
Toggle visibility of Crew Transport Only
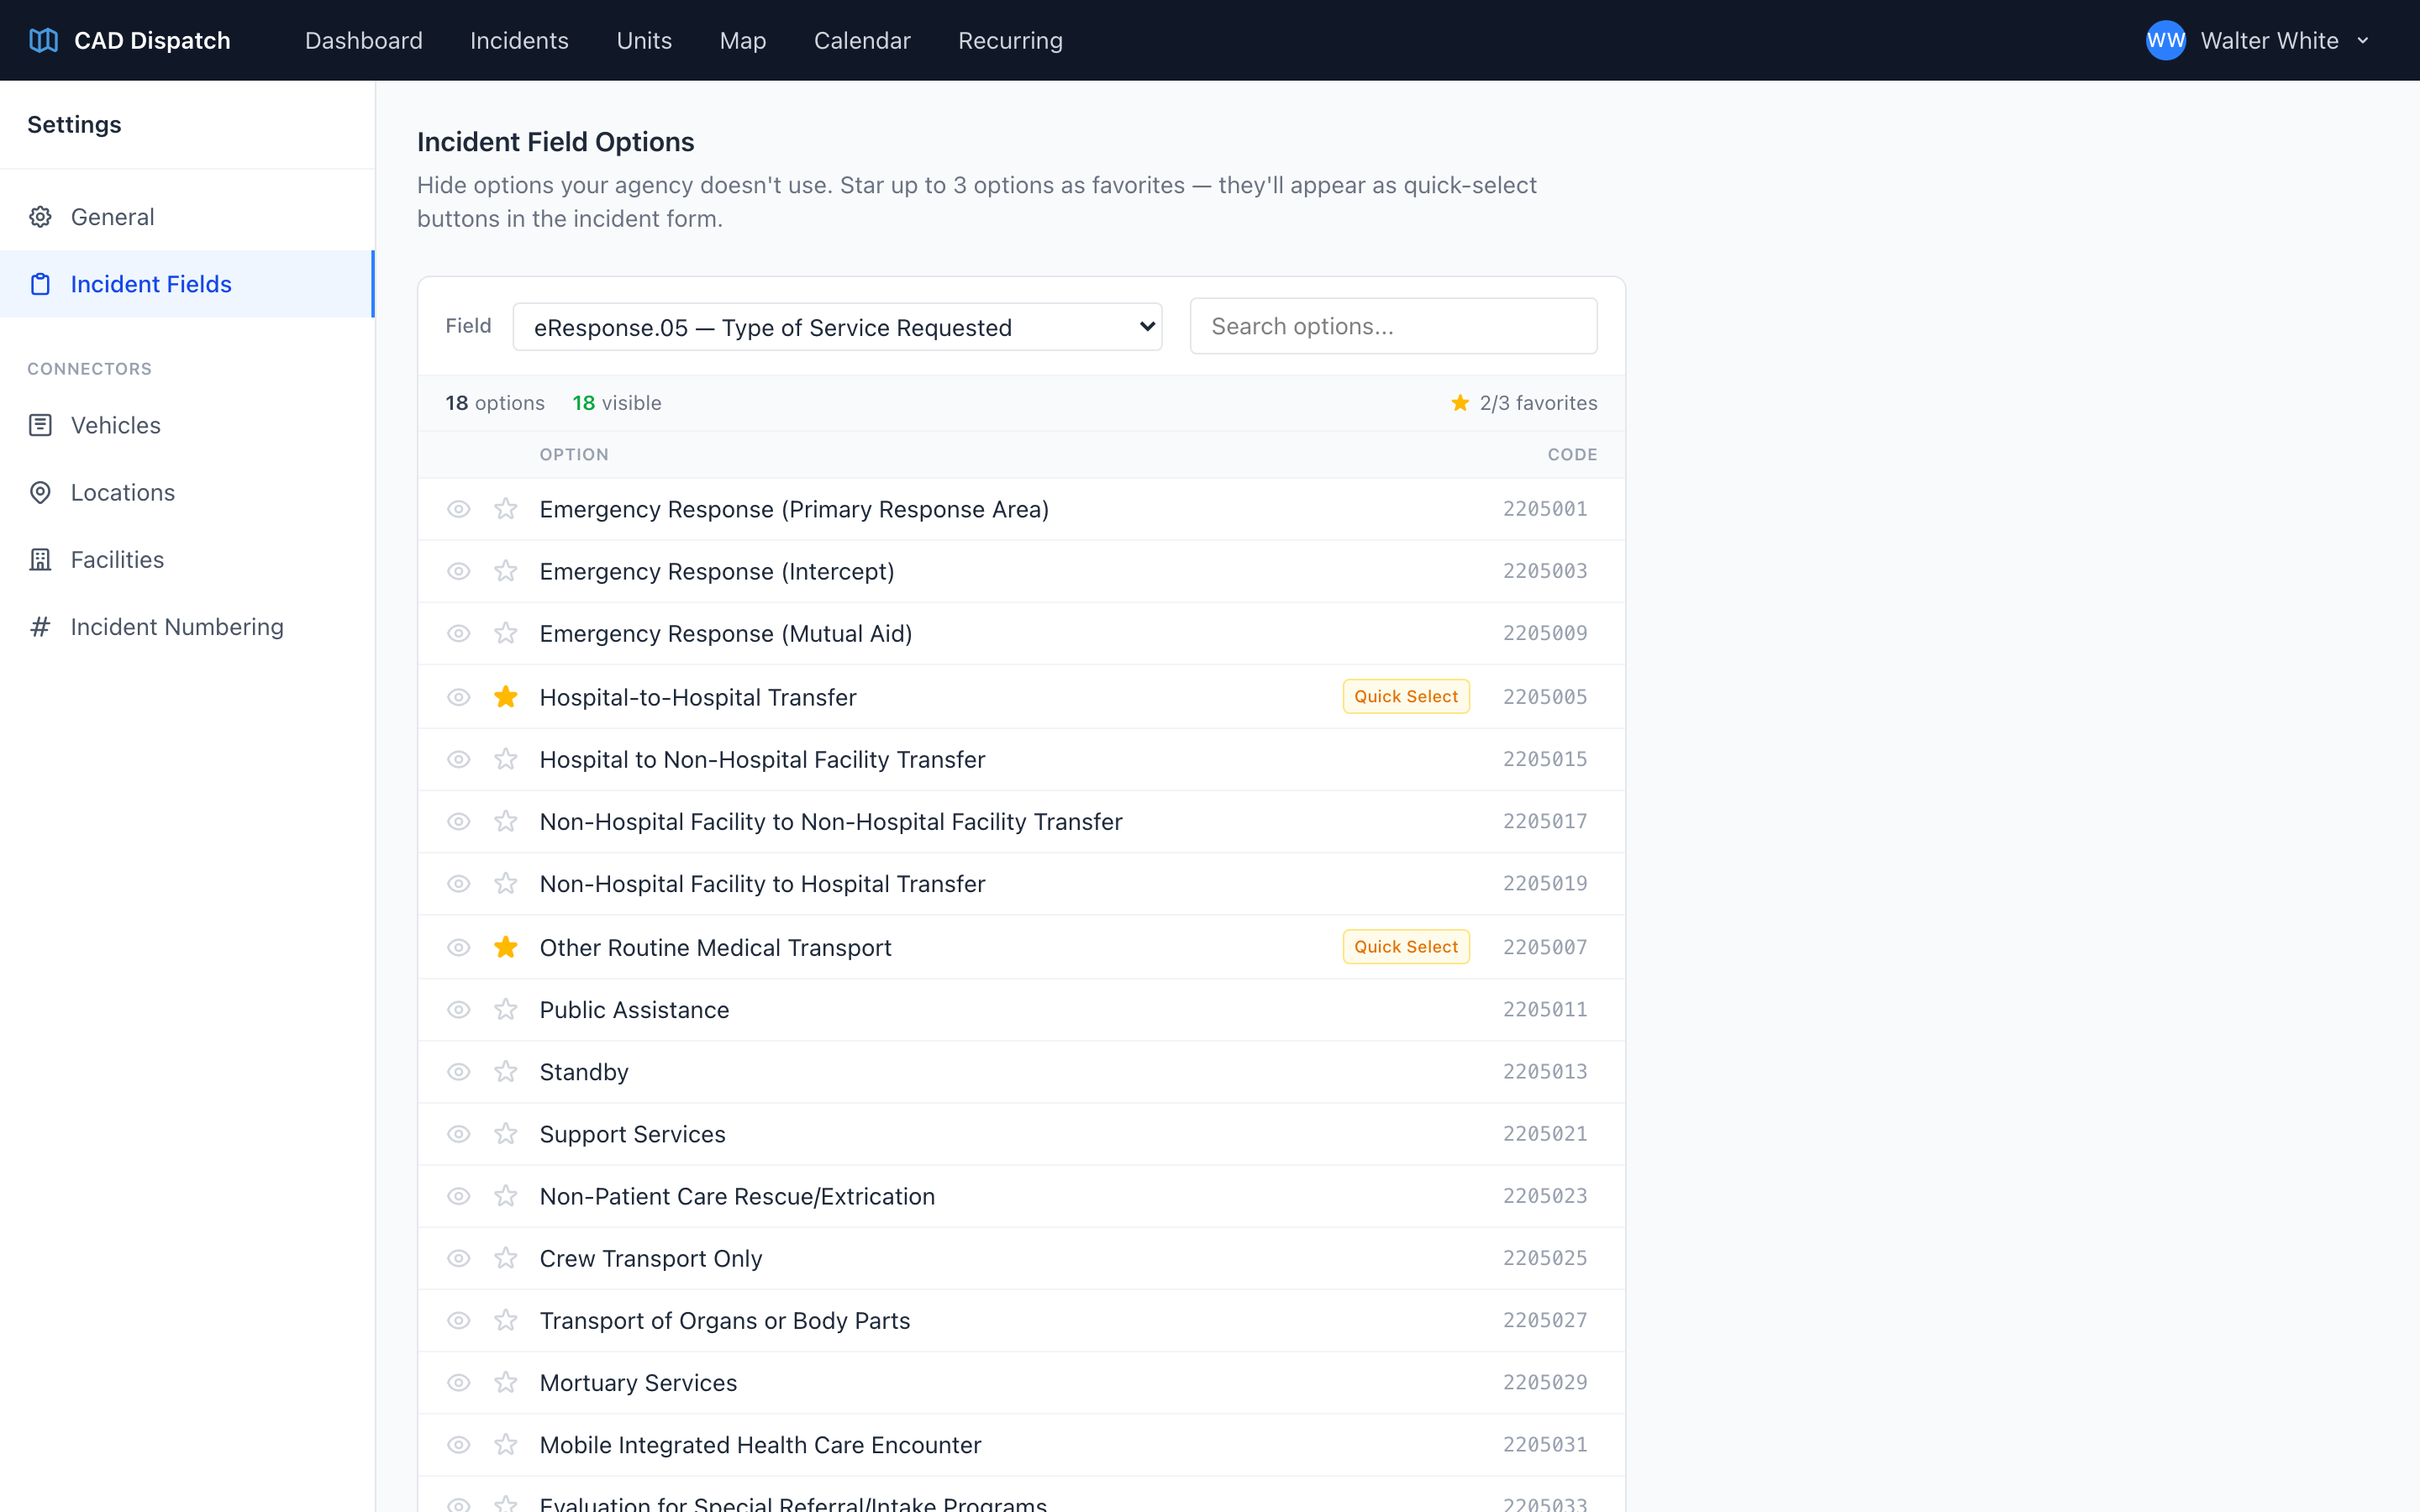(x=459, y=1258)
